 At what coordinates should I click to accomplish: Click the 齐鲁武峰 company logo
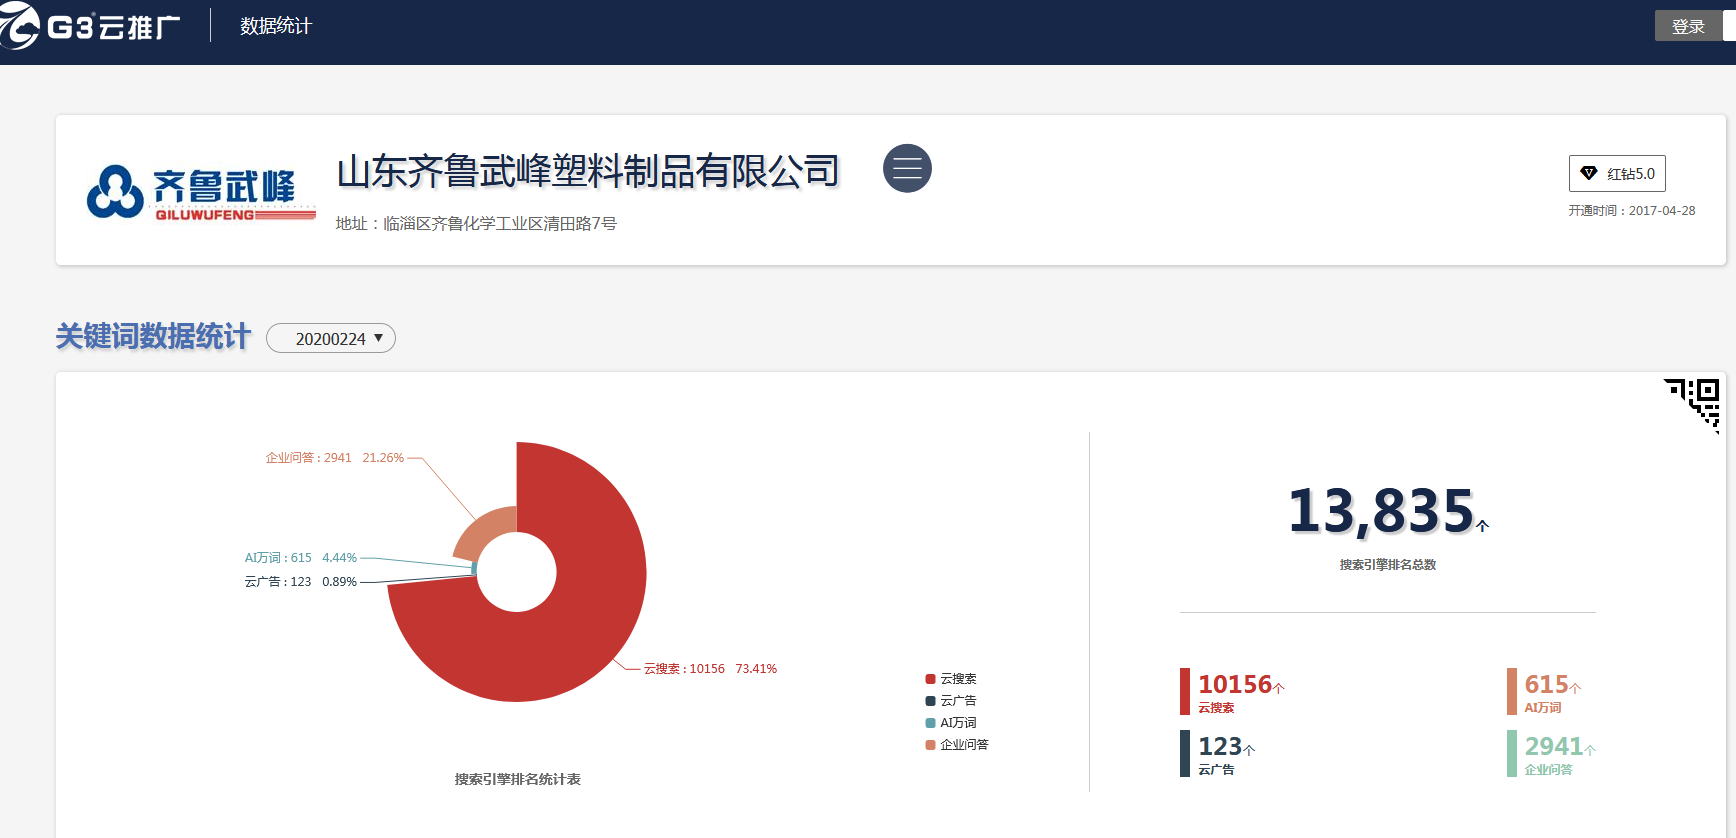(x=201, y=192)
